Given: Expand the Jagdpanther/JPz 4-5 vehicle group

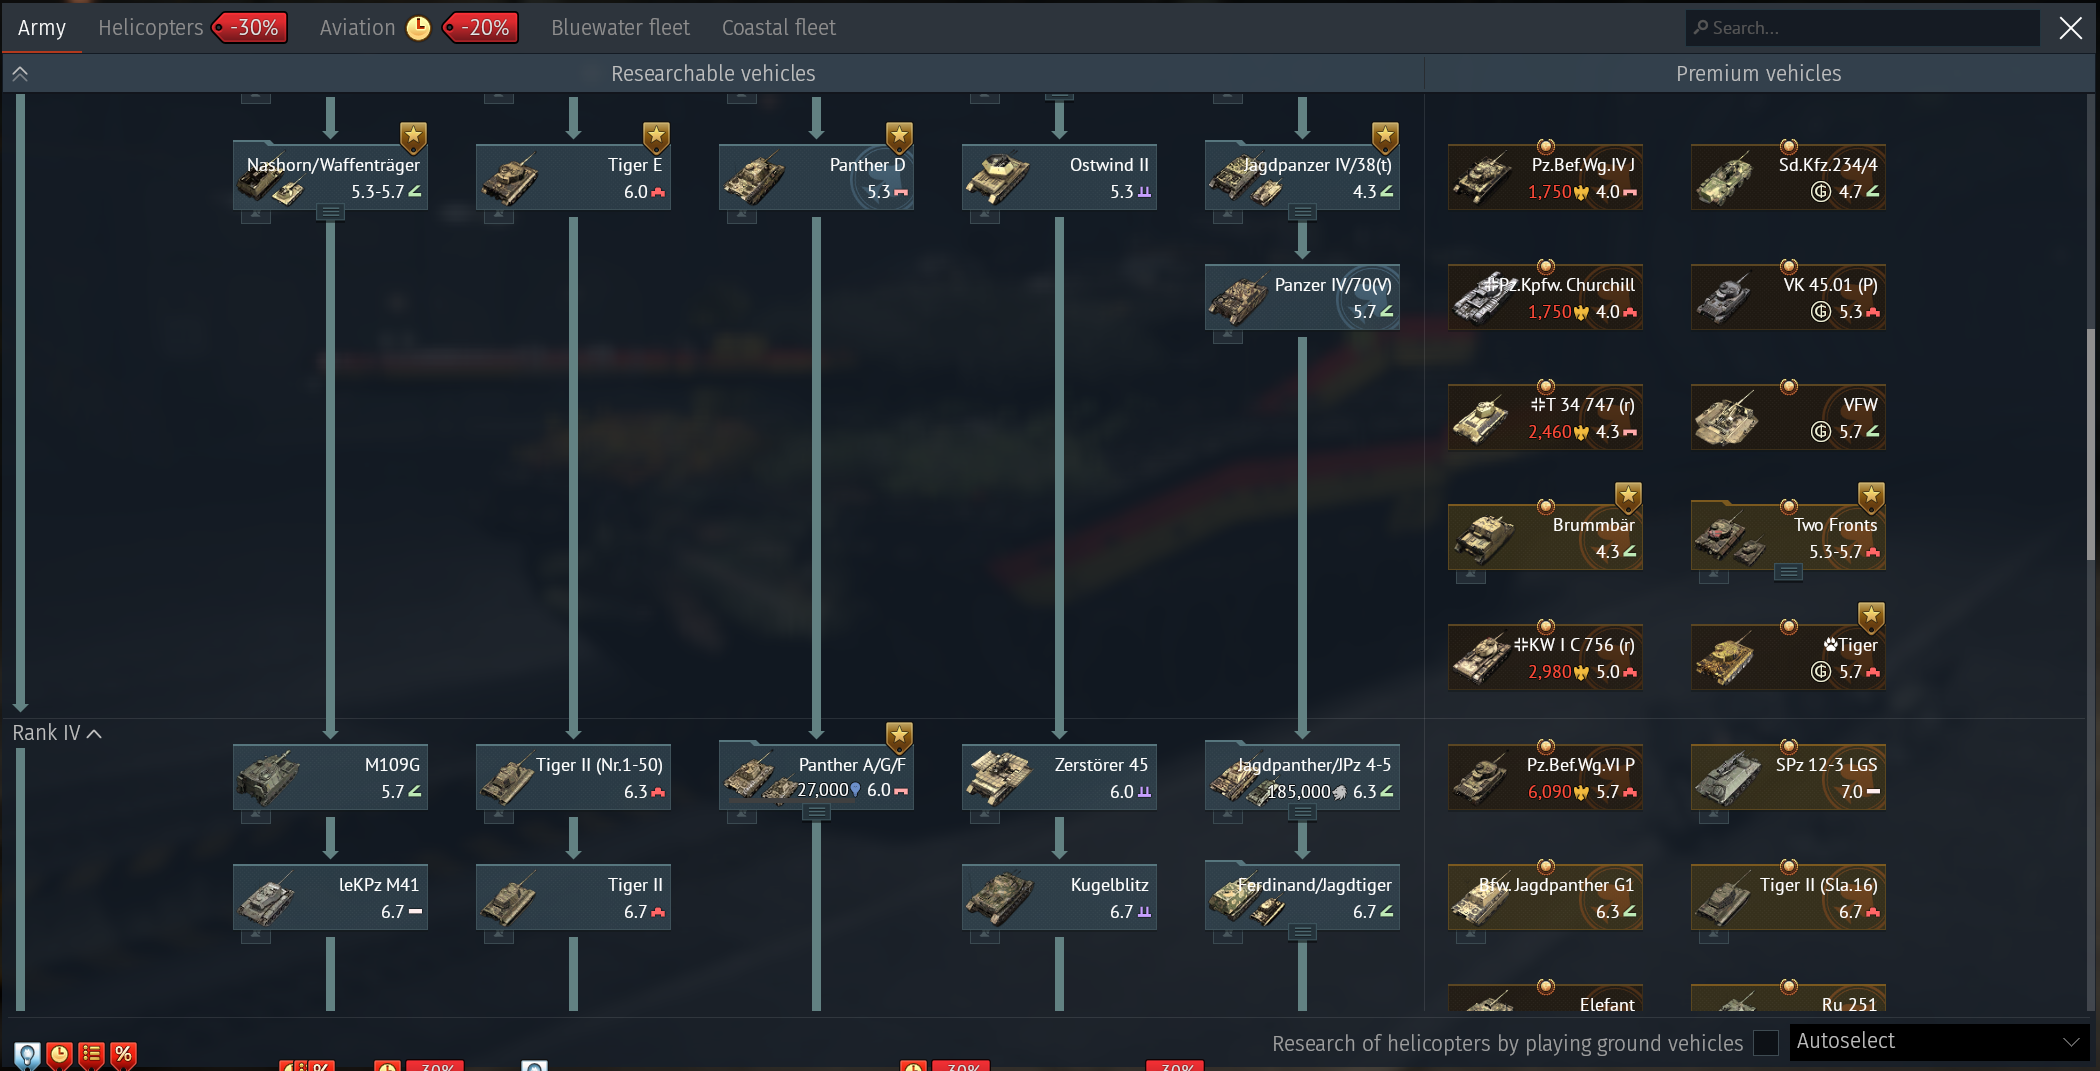Looking at the screenshot, I should pyautogui.click(x=1302, y=812).
